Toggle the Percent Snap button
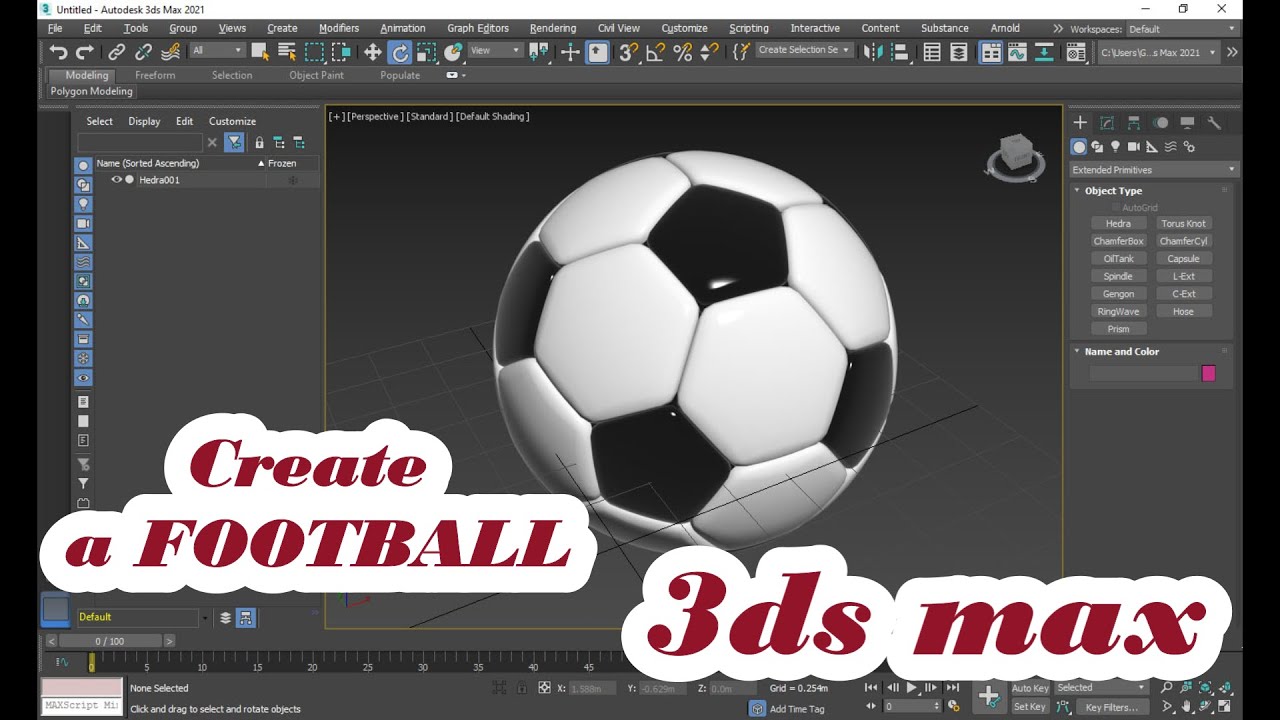The width and height of the screenshot is (1280, 720). click(683, 52)
